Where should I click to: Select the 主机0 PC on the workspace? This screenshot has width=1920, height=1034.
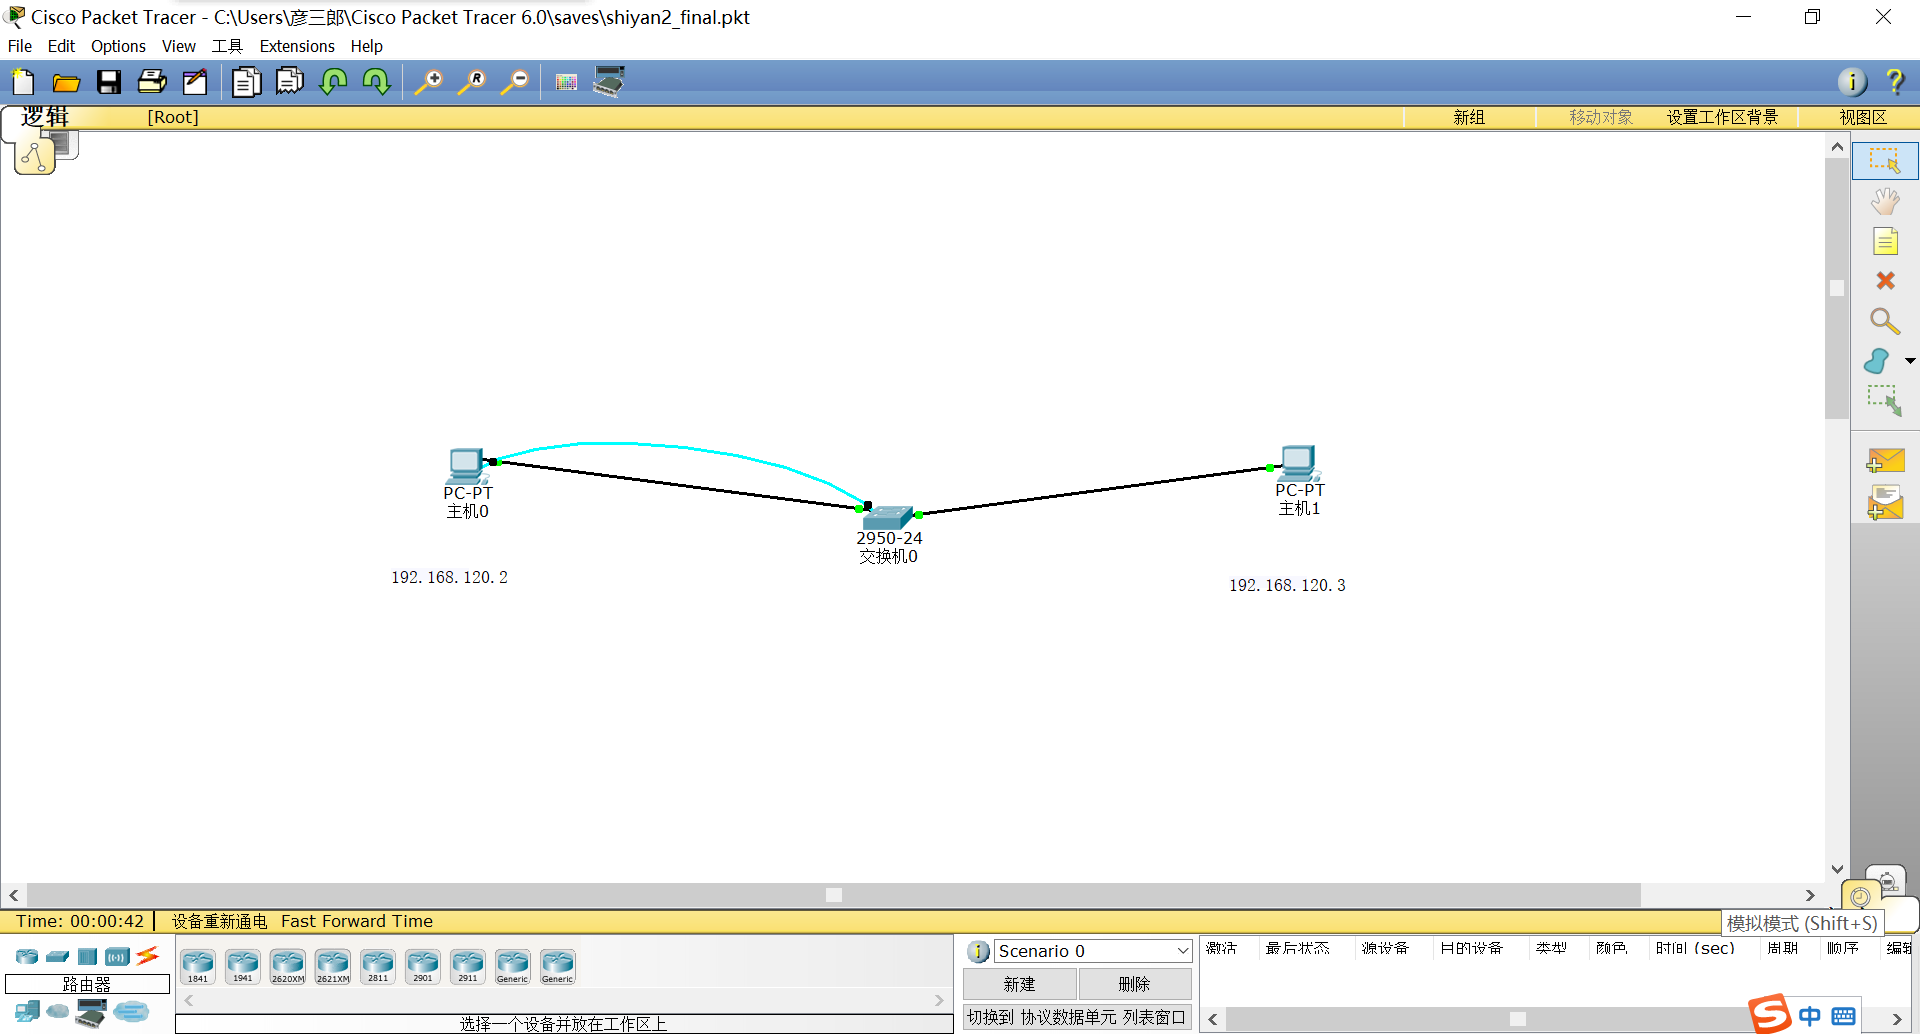pyautogui.click(x=467, y=466)
